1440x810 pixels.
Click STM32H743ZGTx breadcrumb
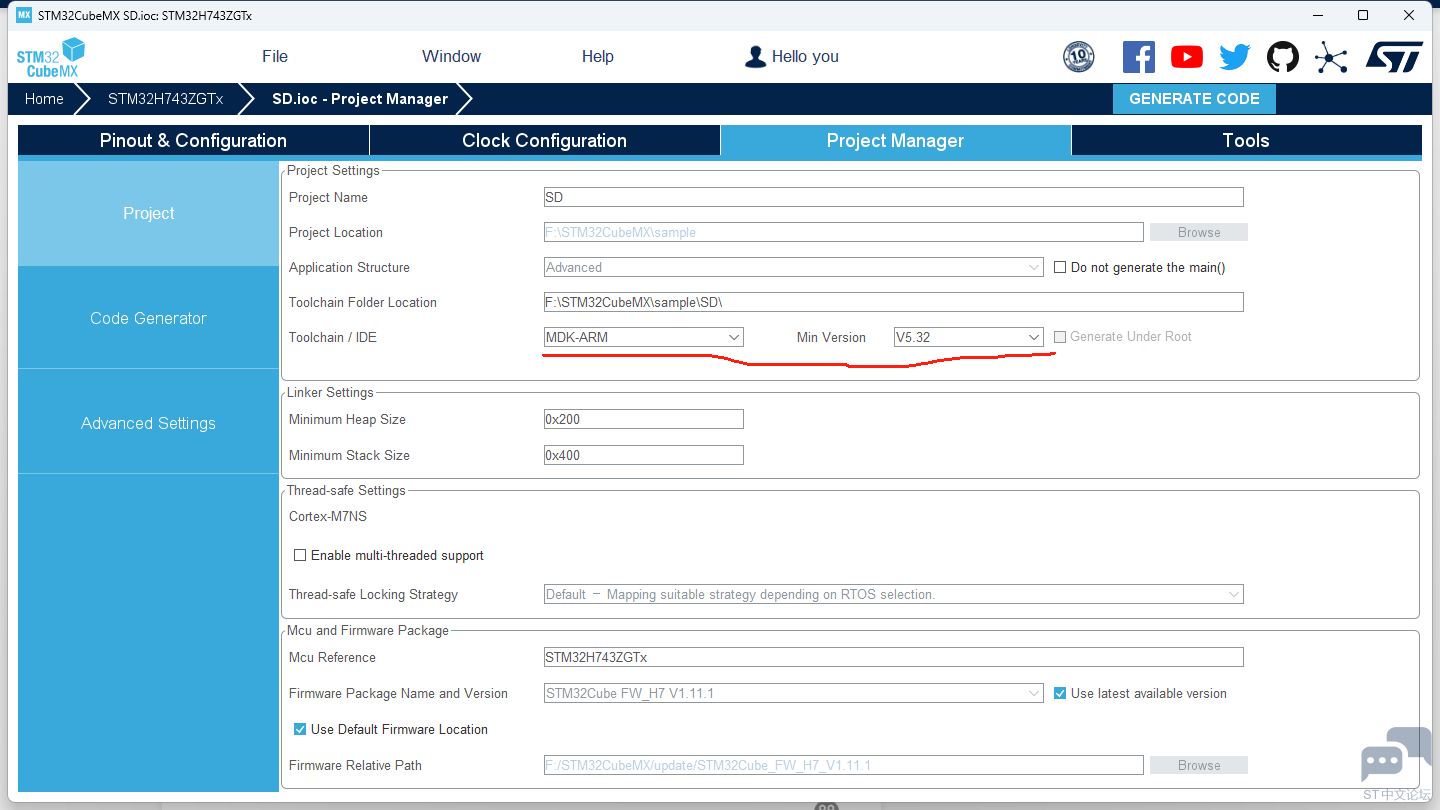pyautogui.click(x=166, y=99)
